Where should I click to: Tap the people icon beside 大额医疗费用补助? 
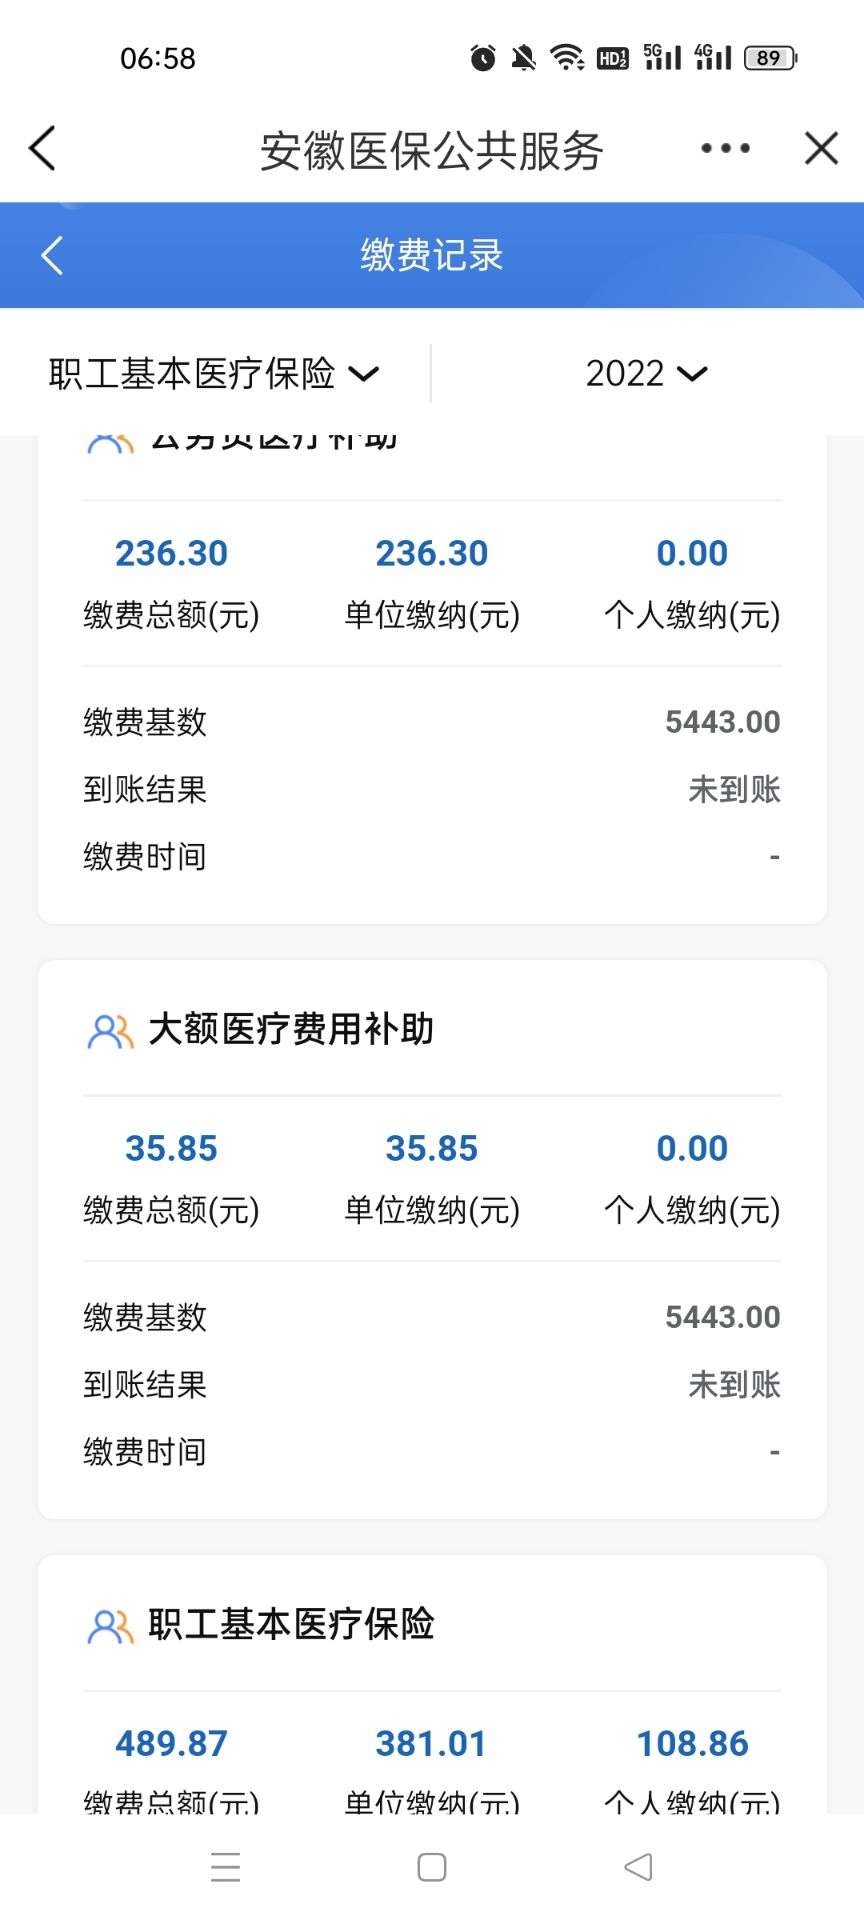coord(110,1031)
